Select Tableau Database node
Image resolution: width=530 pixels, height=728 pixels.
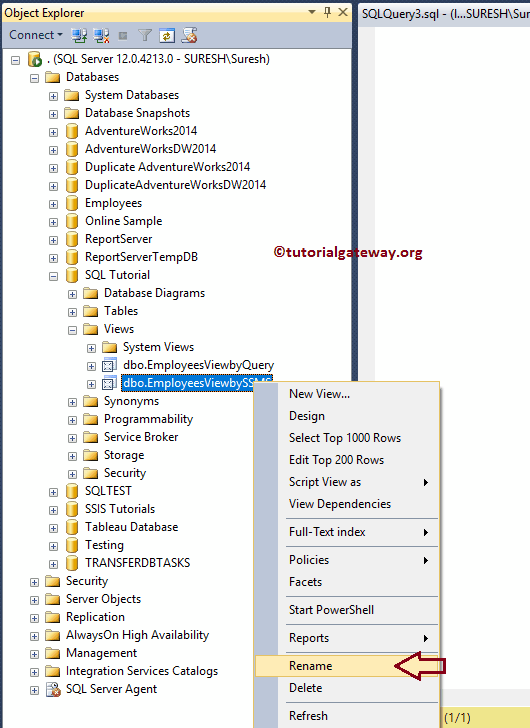[x=131, y=527]
